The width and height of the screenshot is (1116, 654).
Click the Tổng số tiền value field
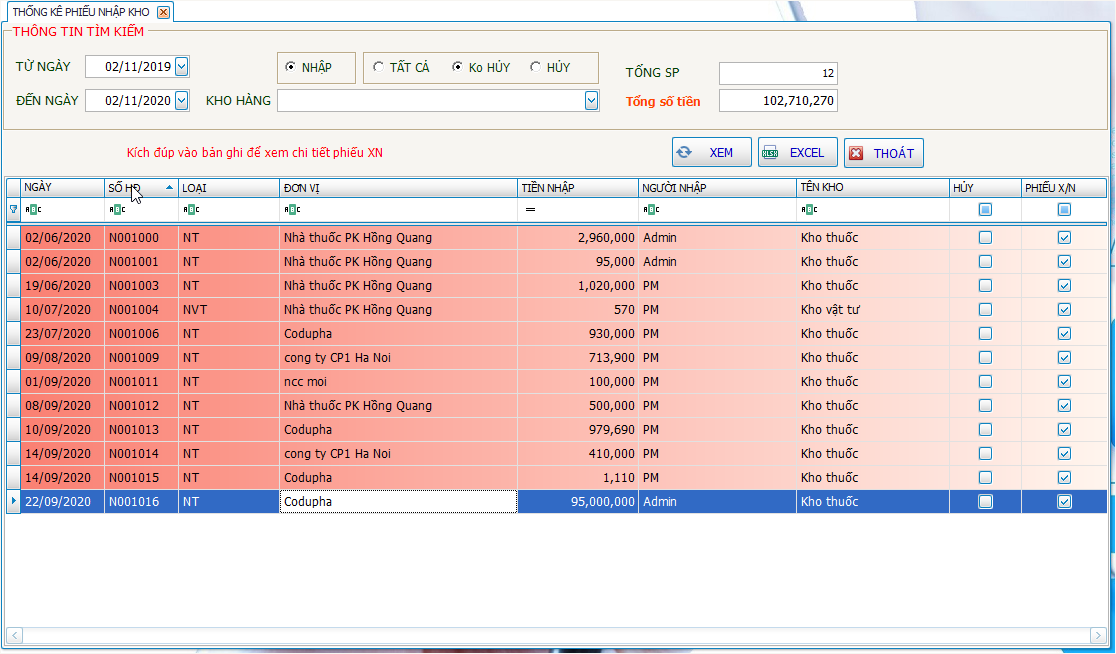click(x=778, y=100)
